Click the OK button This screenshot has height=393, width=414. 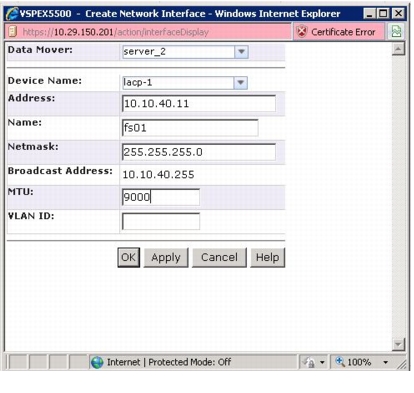pyautogui.click(x=128, y=257)
